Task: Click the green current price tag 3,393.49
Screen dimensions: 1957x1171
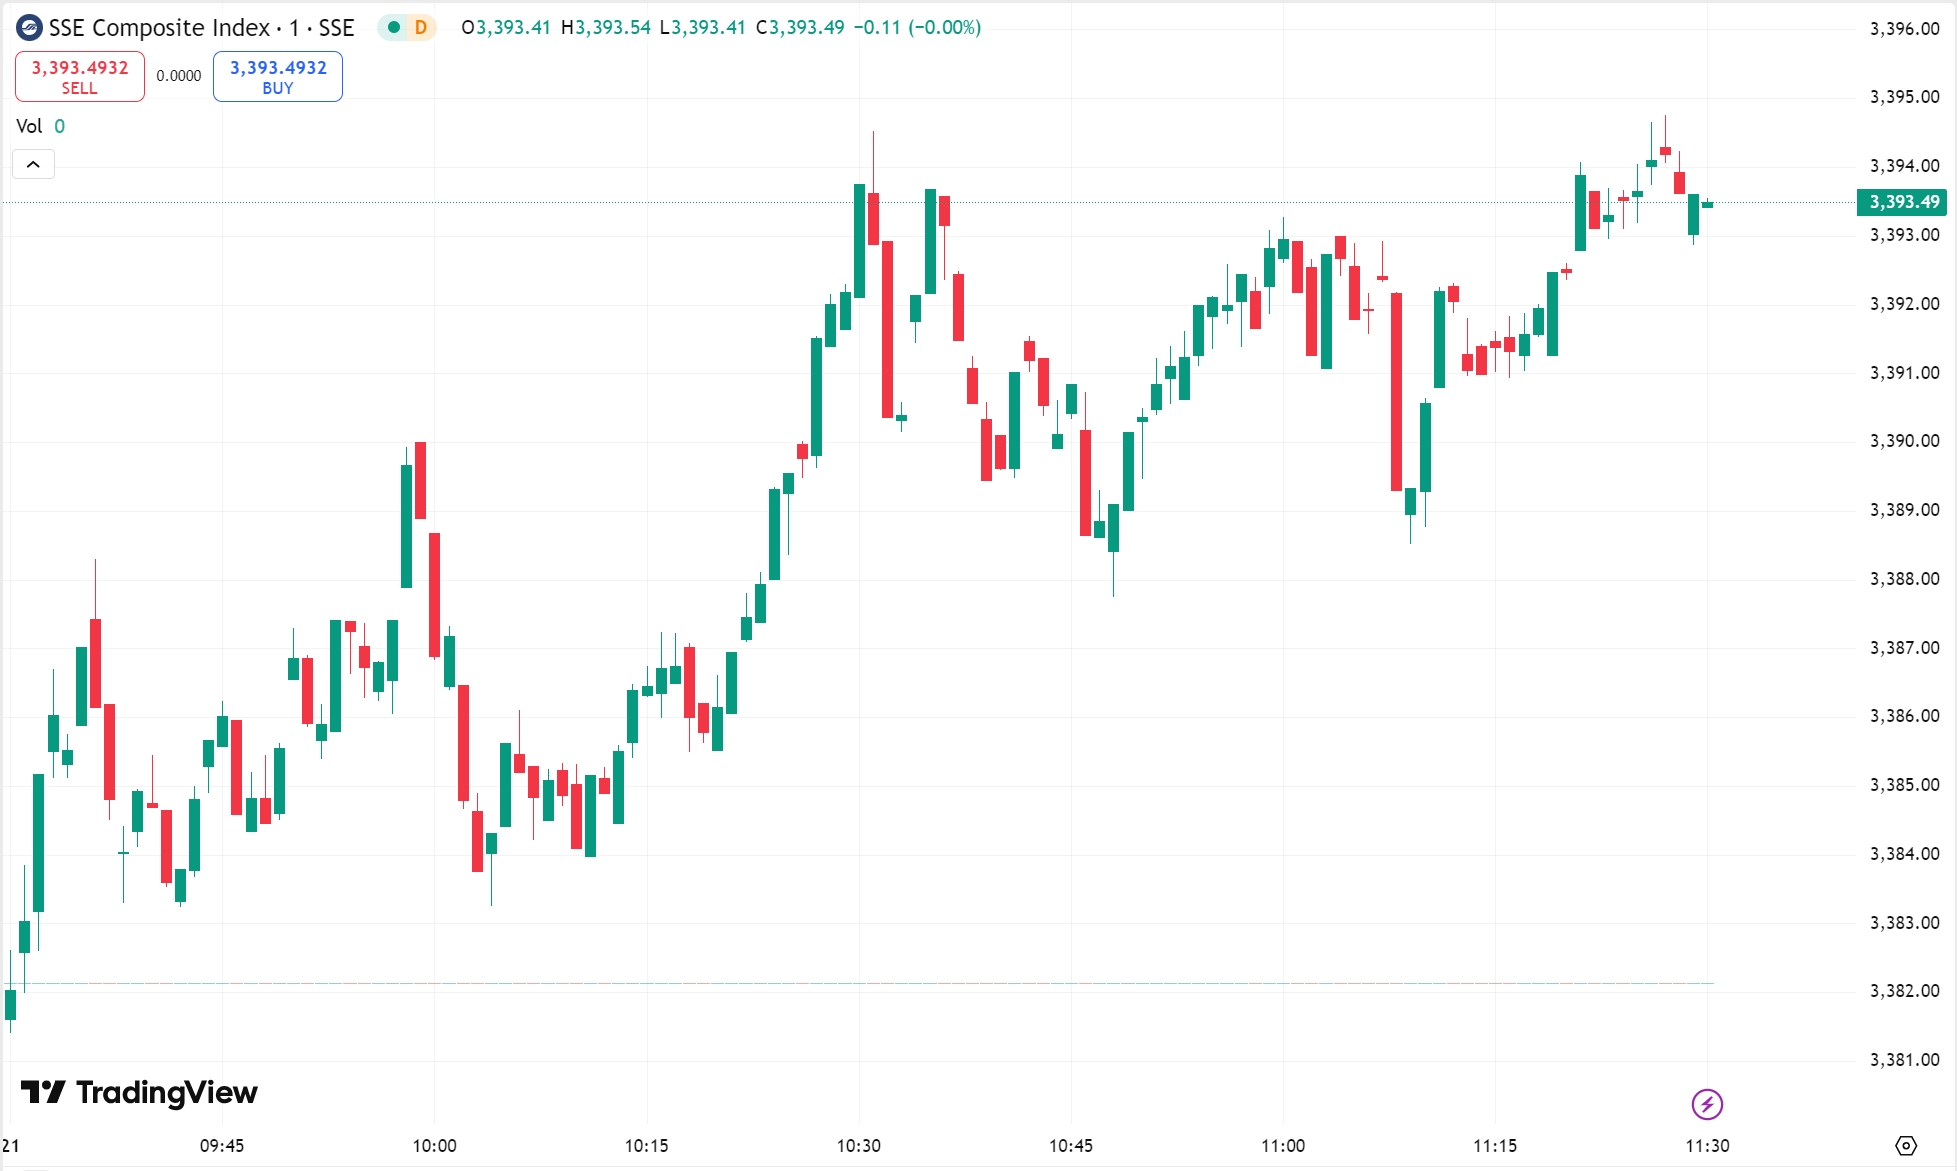Action: point(1901,203)
